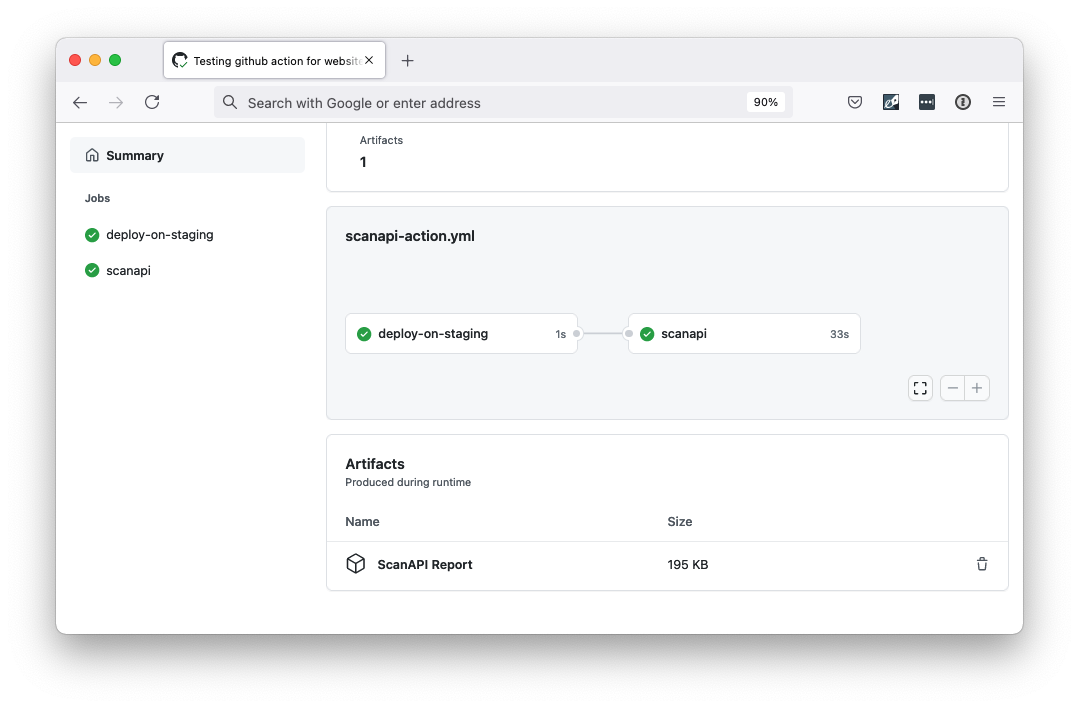Click the 90% page zoom indicator
Viewport: 1079px width, 708px height.
pyautogui.click(x=766, y=101)
